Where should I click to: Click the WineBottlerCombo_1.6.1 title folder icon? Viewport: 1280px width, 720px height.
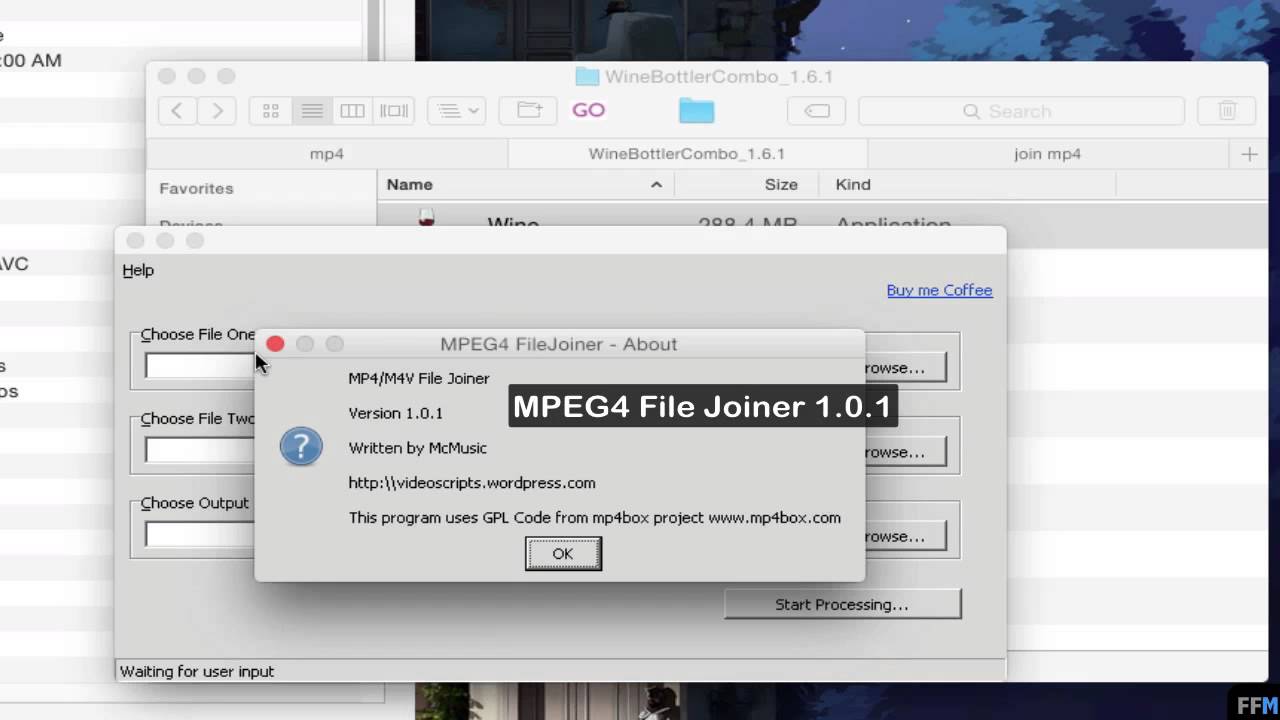click(587, 77)
